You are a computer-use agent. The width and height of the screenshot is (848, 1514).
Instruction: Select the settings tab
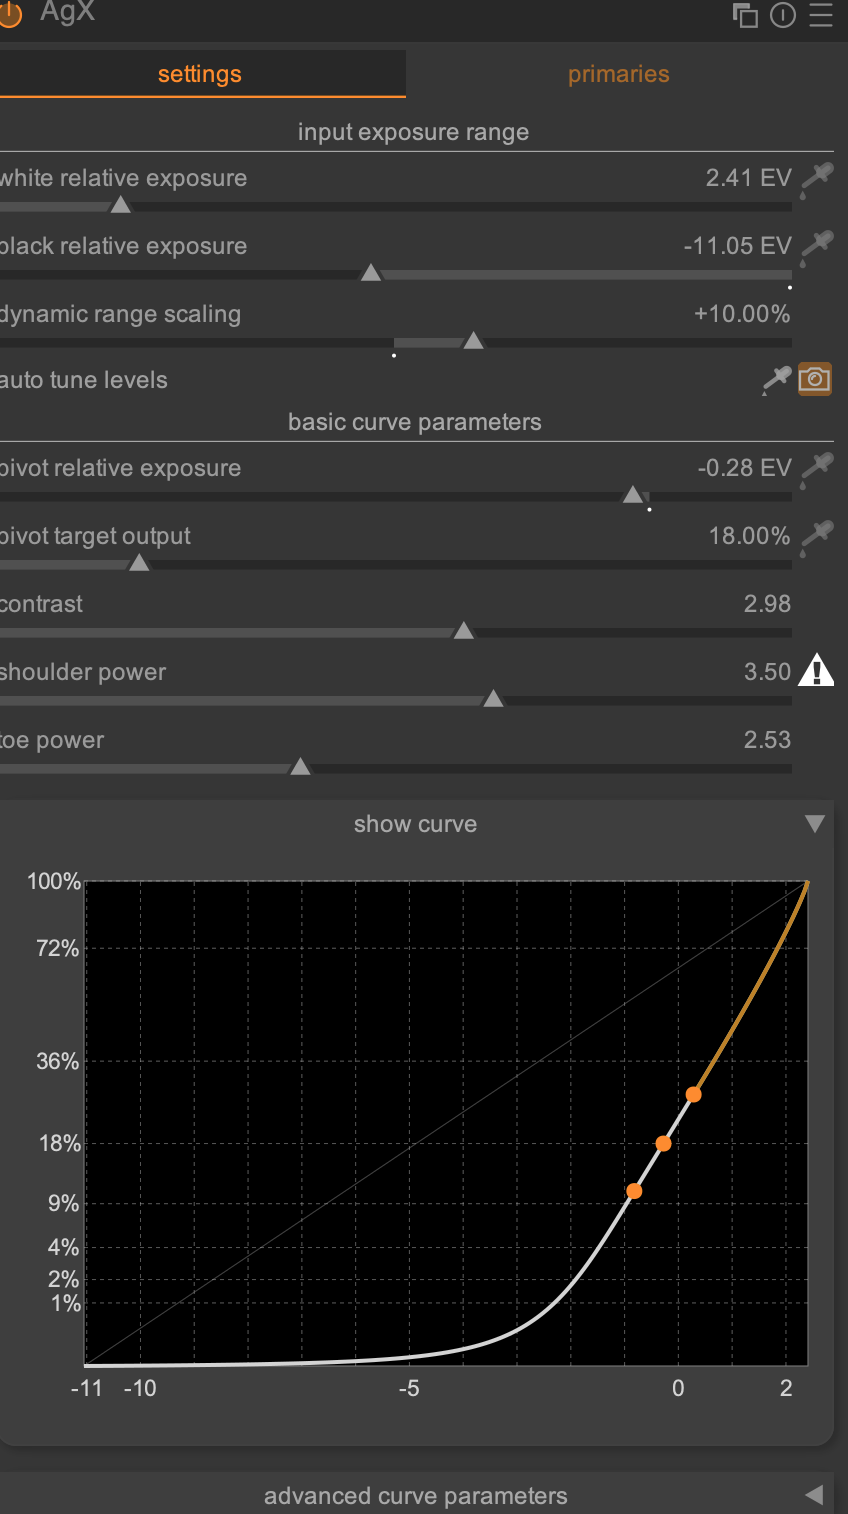[200, 74]
